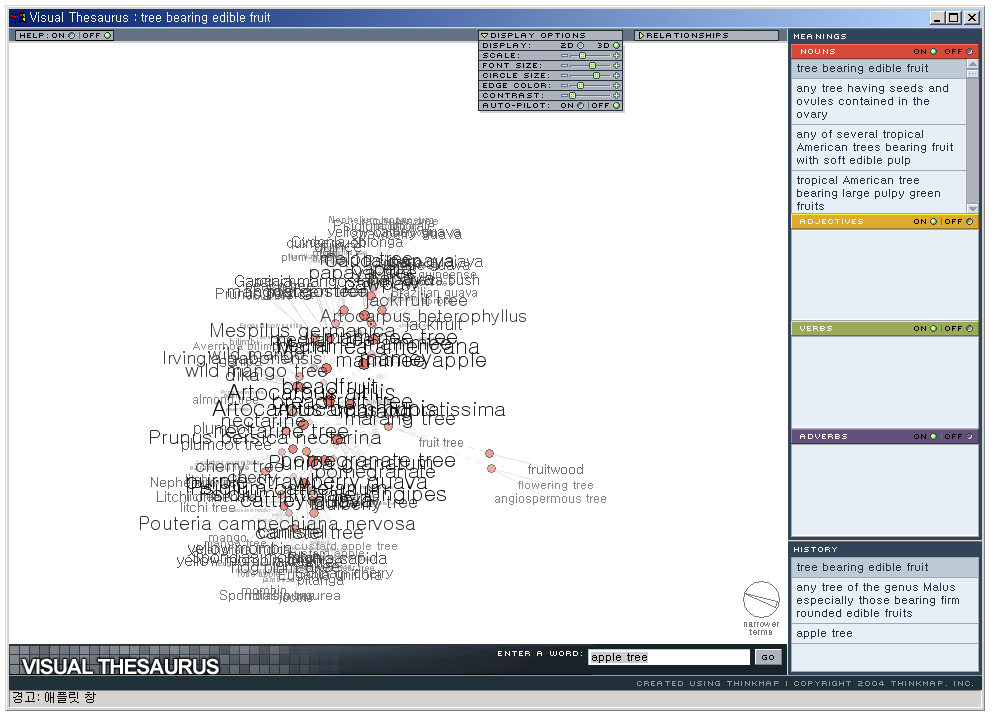Open history entry 'tree bearing edible fruit'
This screenshot has width=994, height=722.
[x=884, y=567]
